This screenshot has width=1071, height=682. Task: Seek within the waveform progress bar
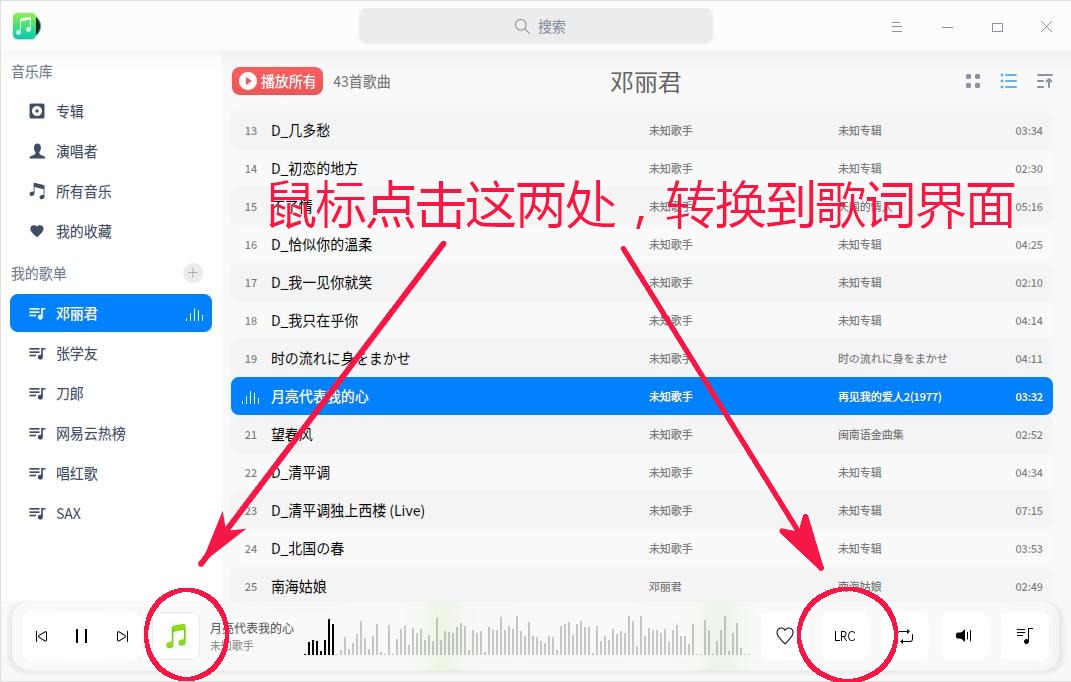(x=526, y=636)
